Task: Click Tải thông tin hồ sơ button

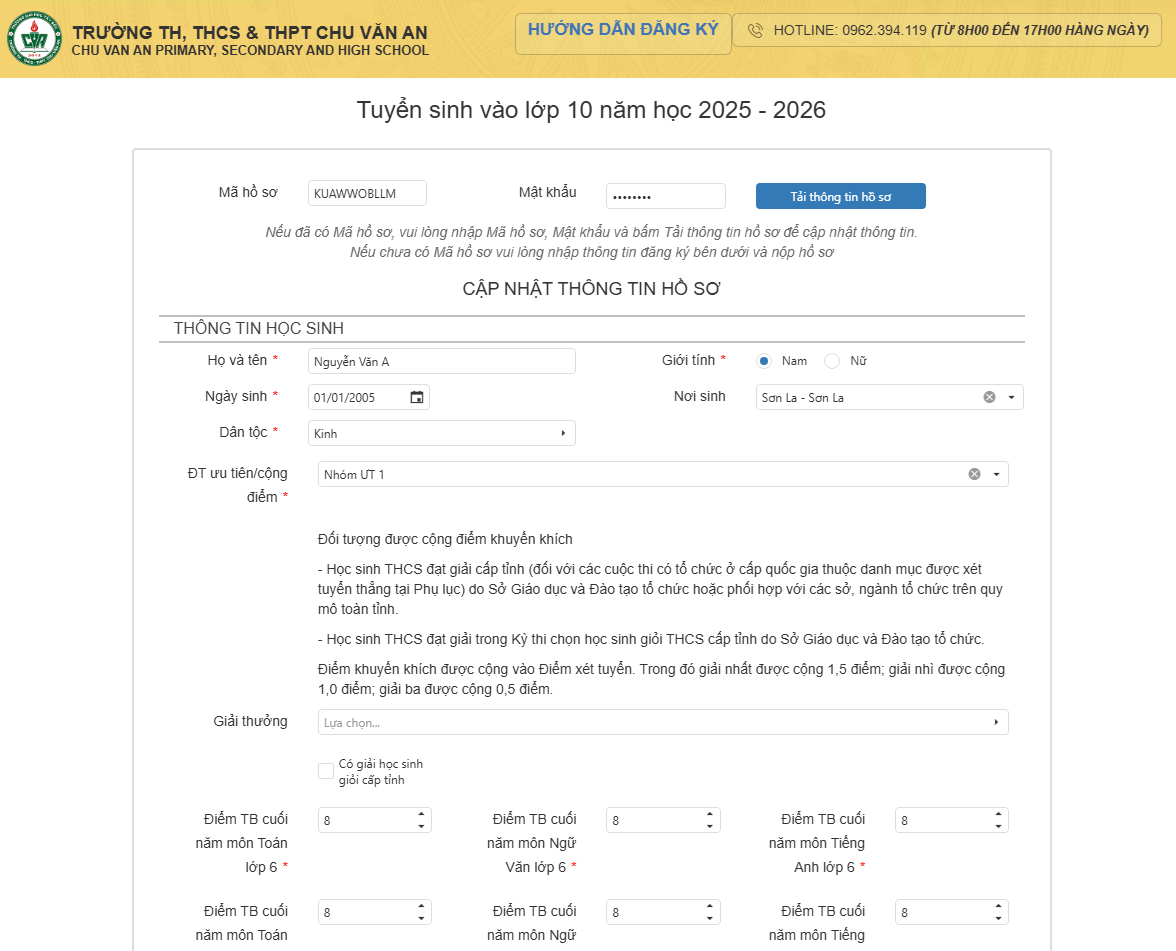Action: coord(841,196)
